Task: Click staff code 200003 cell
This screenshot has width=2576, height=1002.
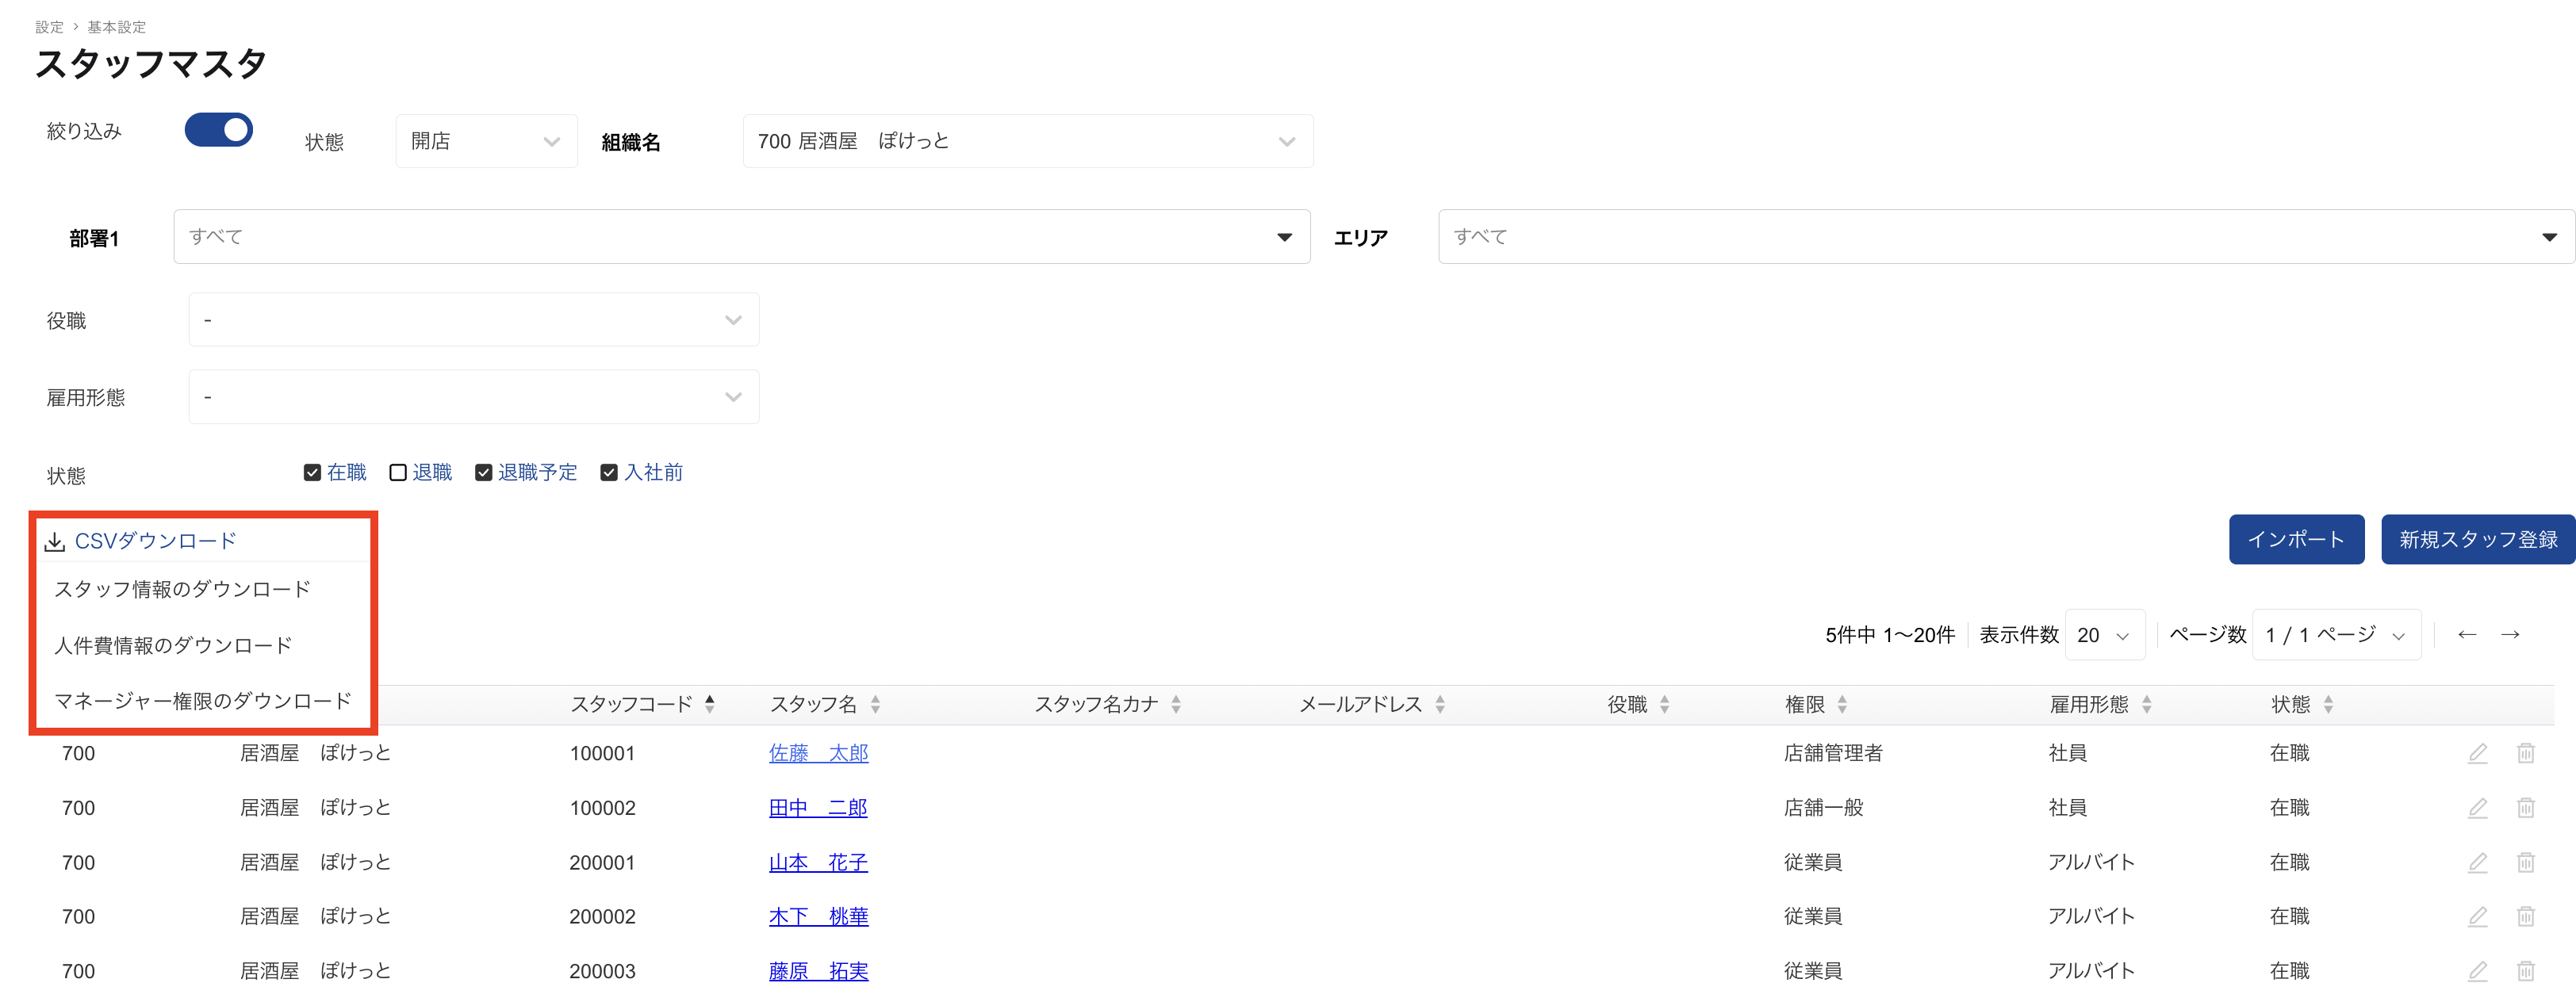Action: (x=602, y=971)
